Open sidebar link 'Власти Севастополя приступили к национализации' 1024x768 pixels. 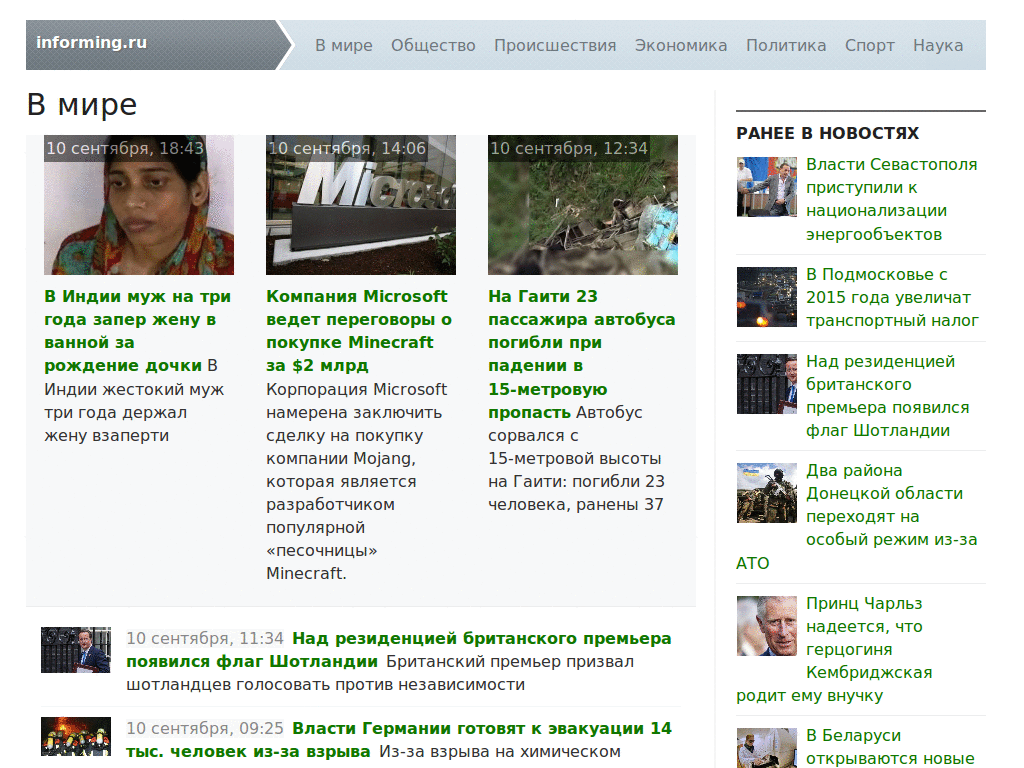[891, 199]
